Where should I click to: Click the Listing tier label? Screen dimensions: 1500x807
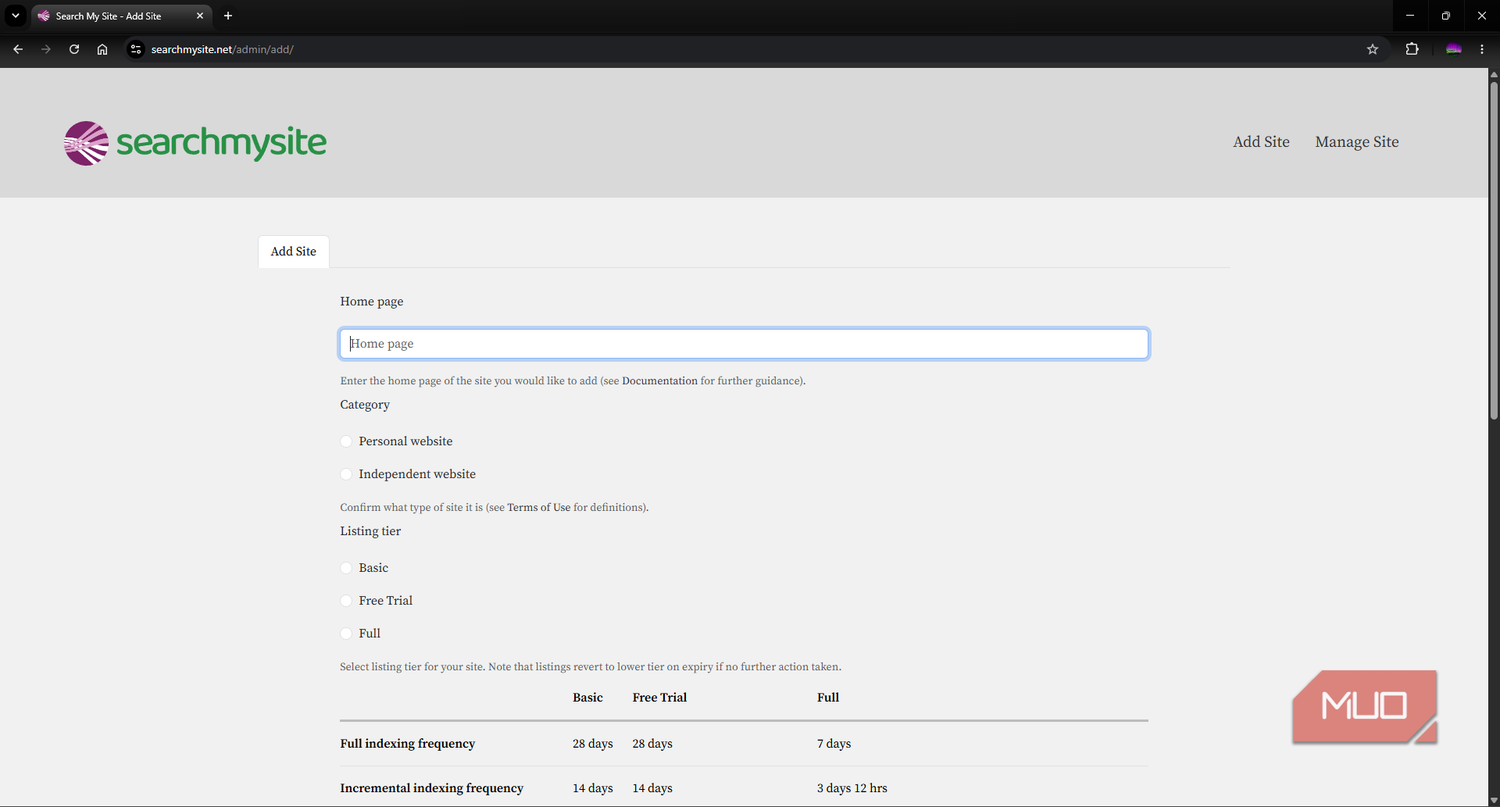click(x=370, y=532)
